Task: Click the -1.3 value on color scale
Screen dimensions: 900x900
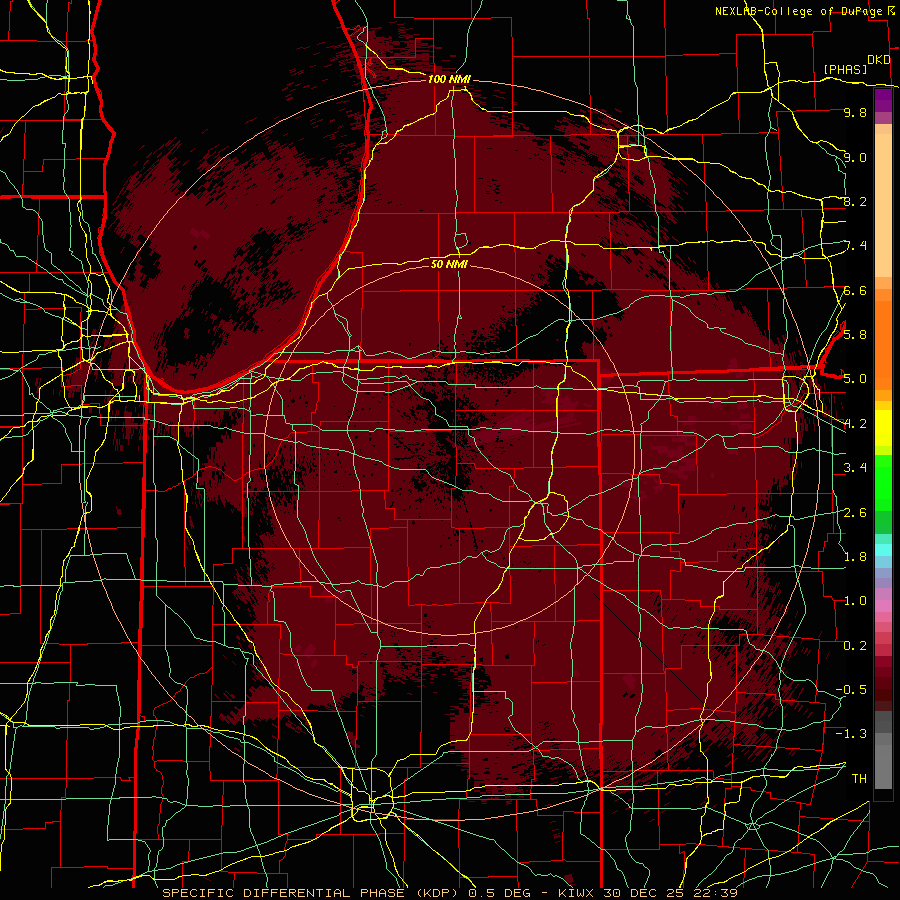Action: tap(851, 734)
